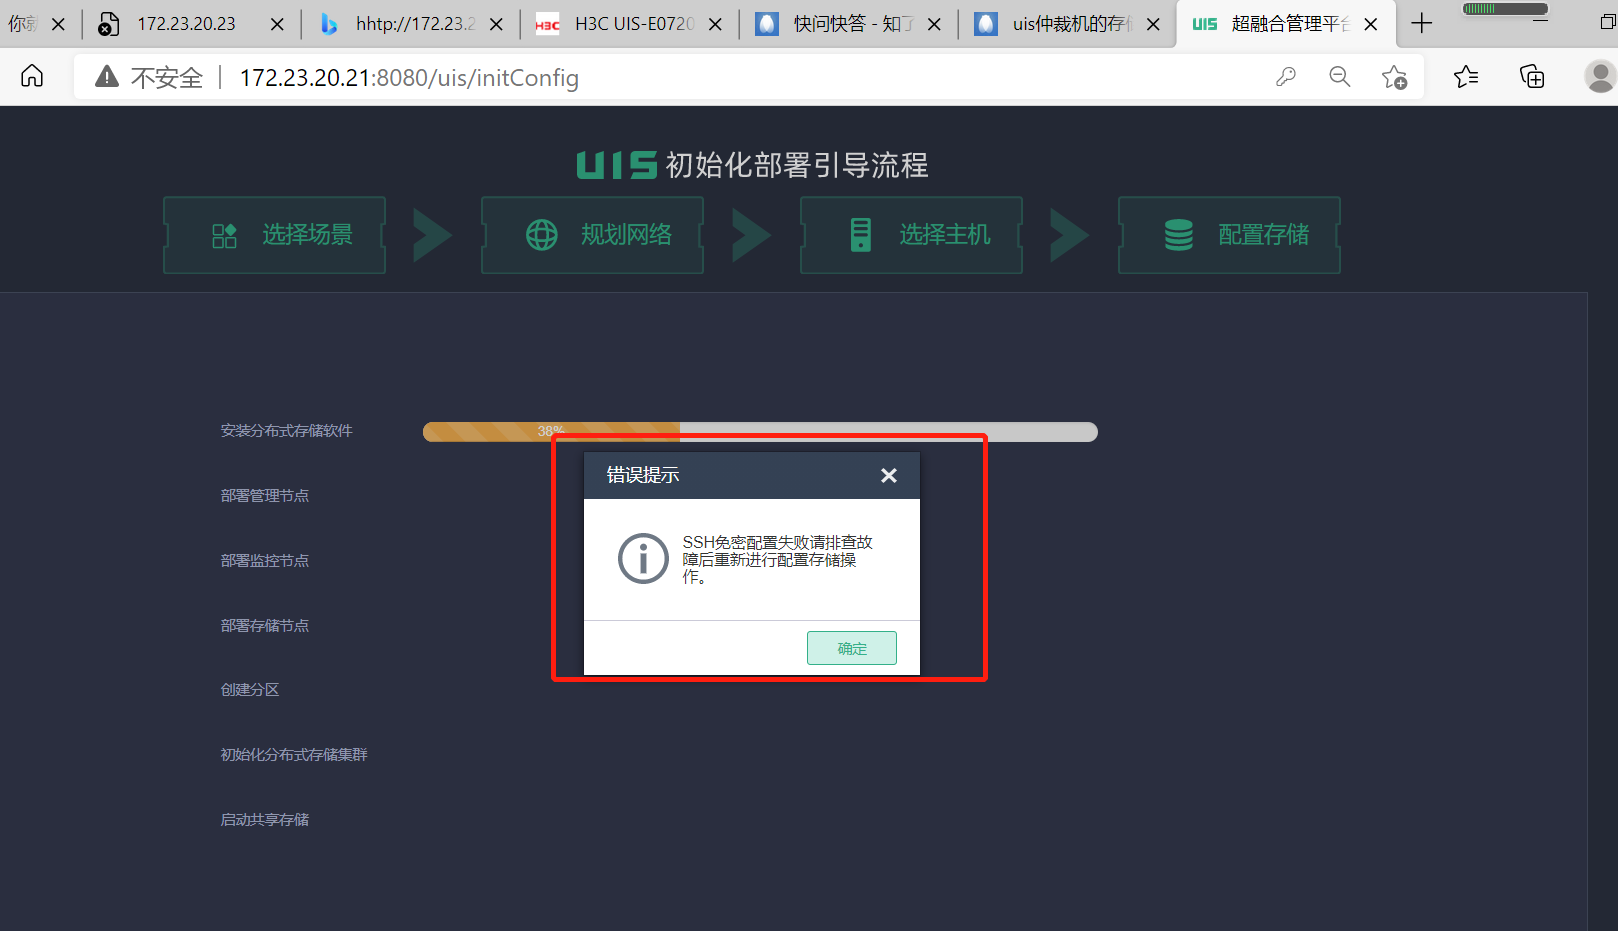
Task: Open the favorites list
Action: 1466,77
